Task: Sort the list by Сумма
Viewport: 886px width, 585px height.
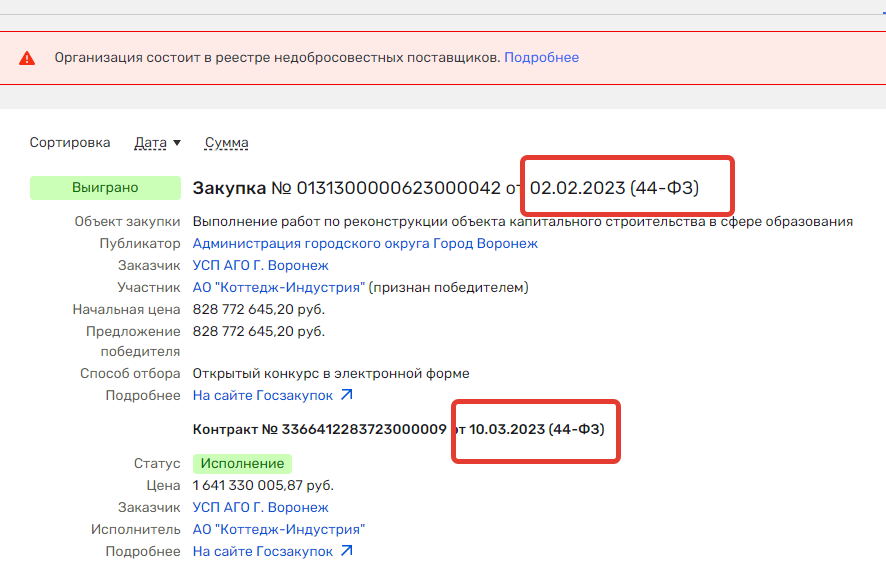Action: tap(226, 143)
